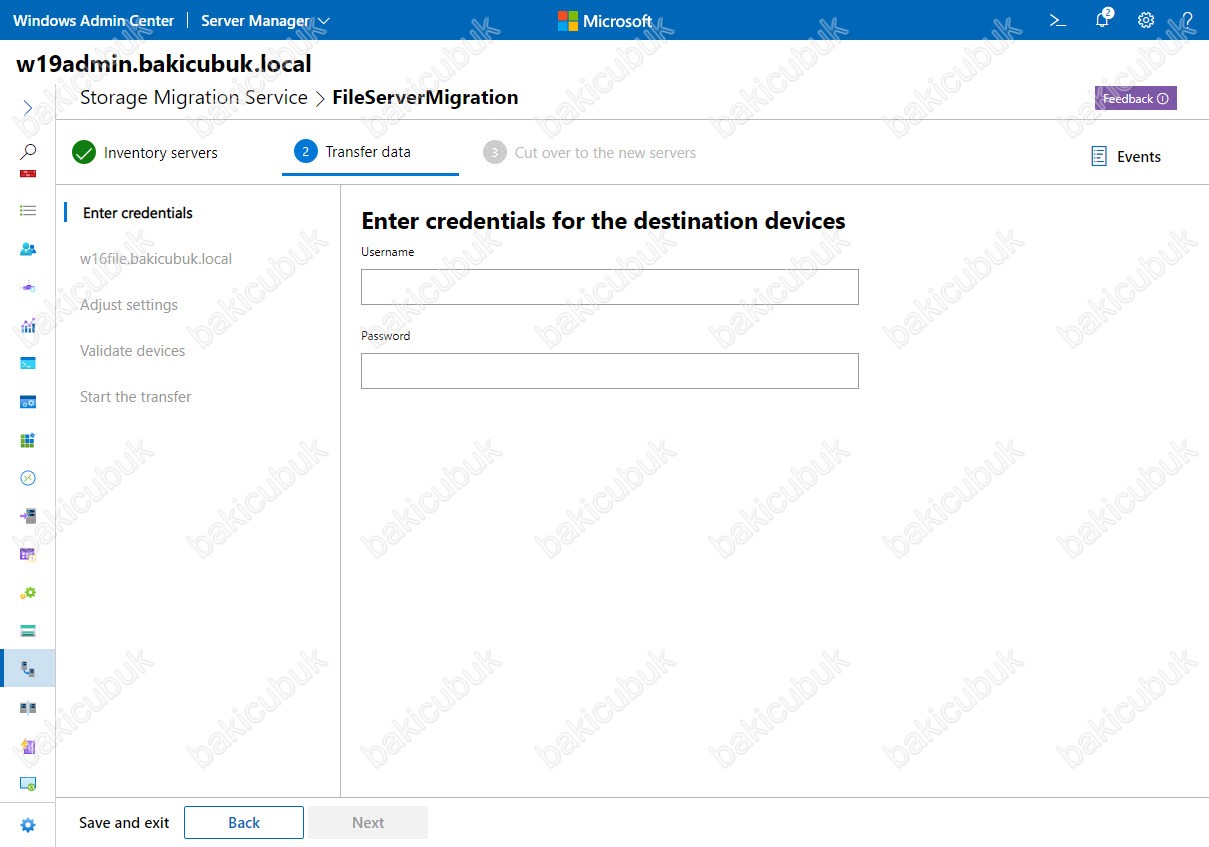Open the PowerShell tool in the sidebar
The width and height of the screenshot is (1209, 847).
coord(28,363)
